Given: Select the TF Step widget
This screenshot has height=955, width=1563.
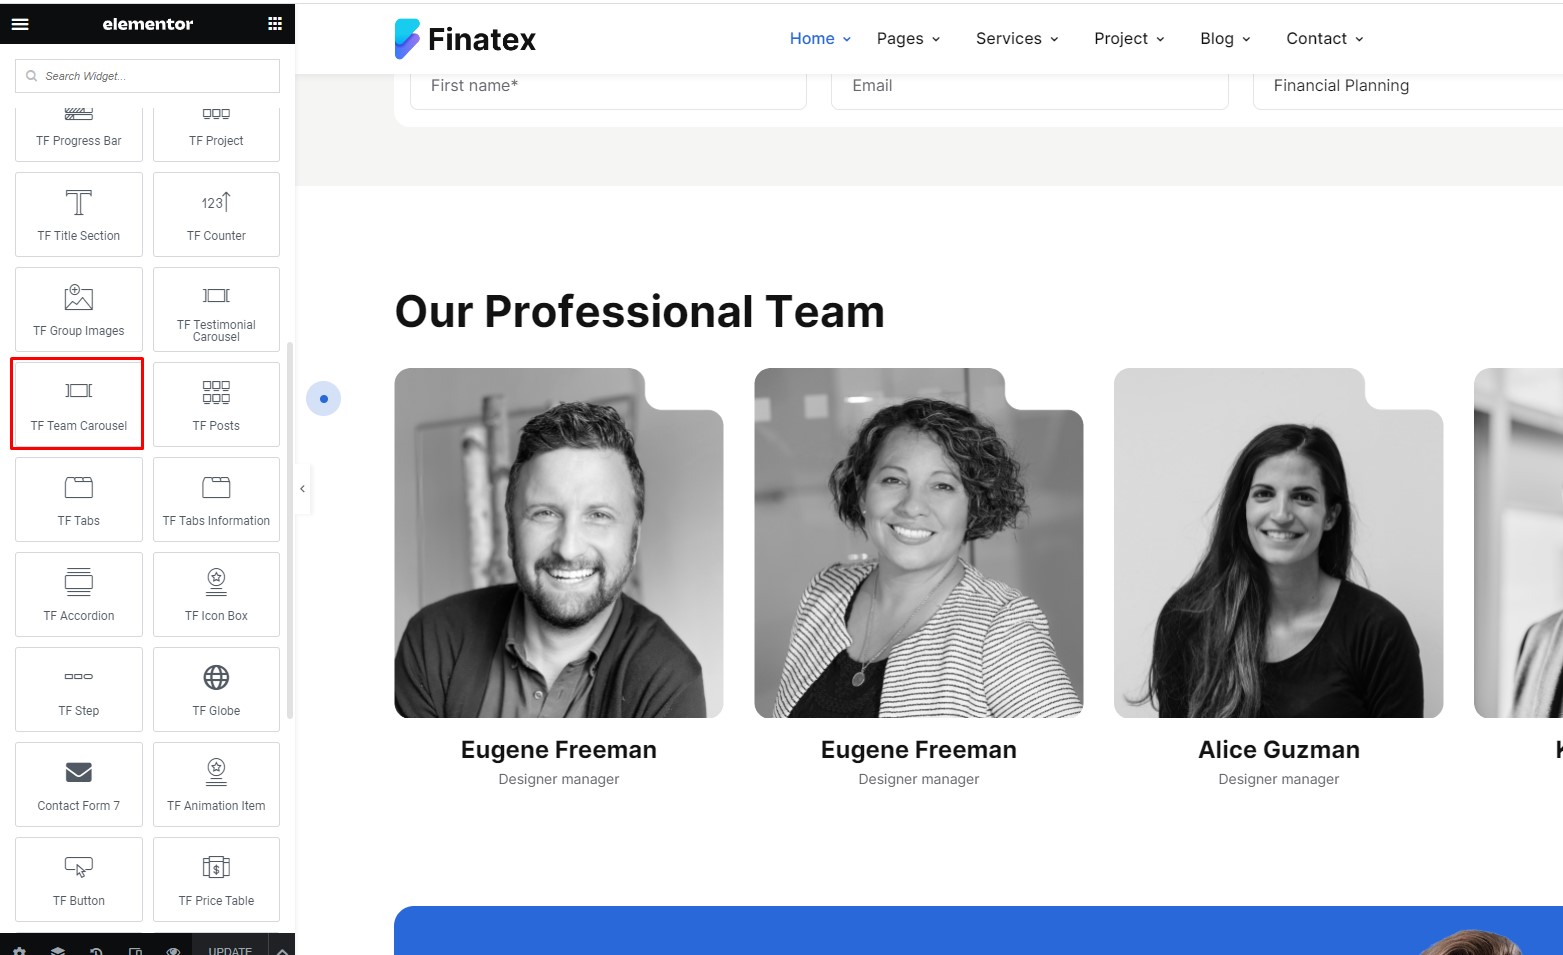Looking at the screenshot, I should coord(79,689).
